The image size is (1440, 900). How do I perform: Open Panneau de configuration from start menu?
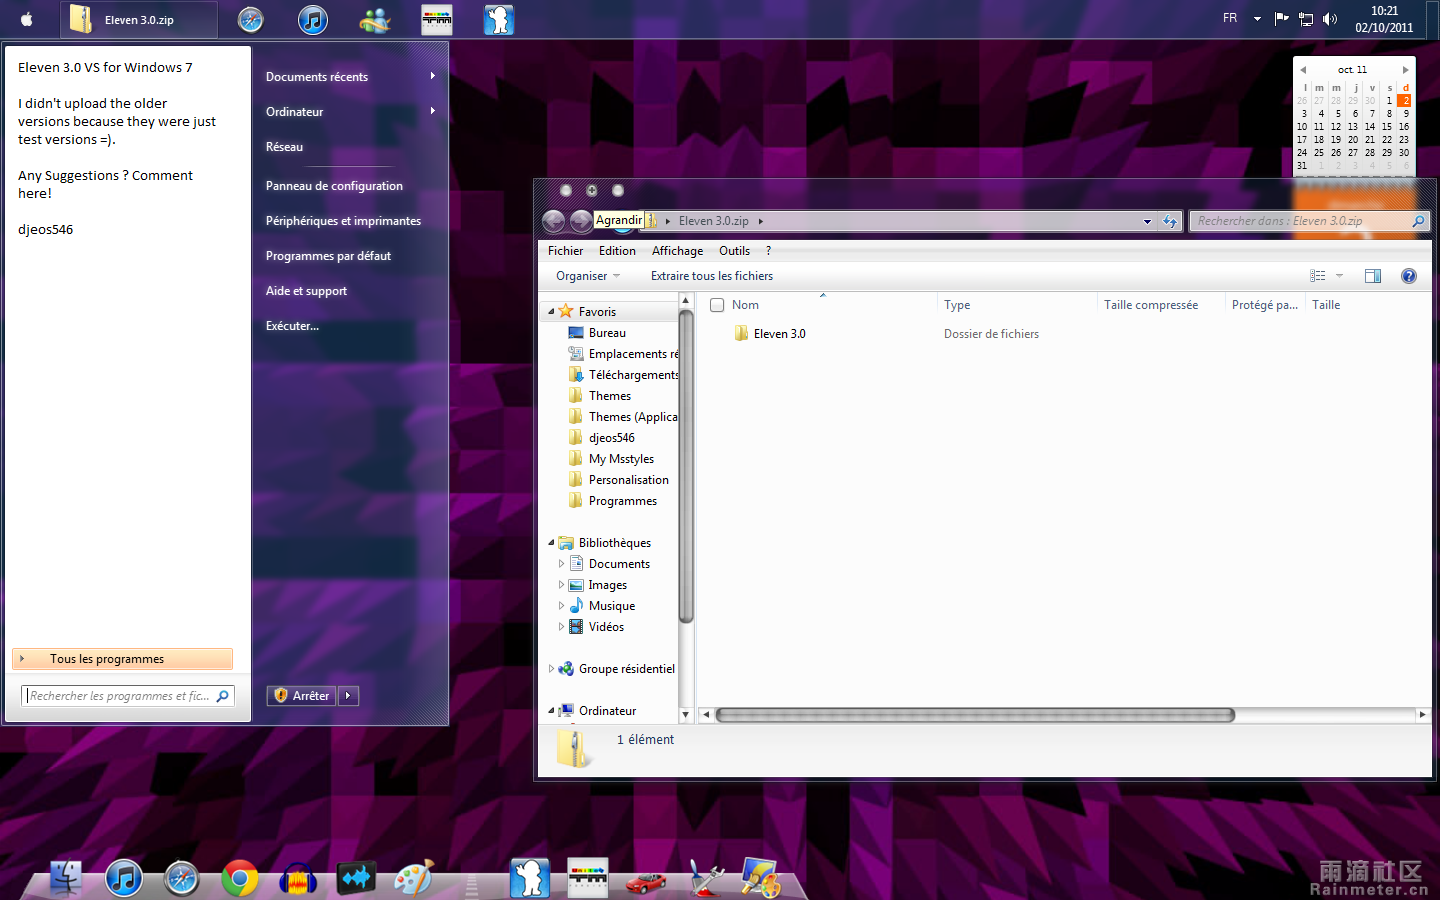(334, 186)
